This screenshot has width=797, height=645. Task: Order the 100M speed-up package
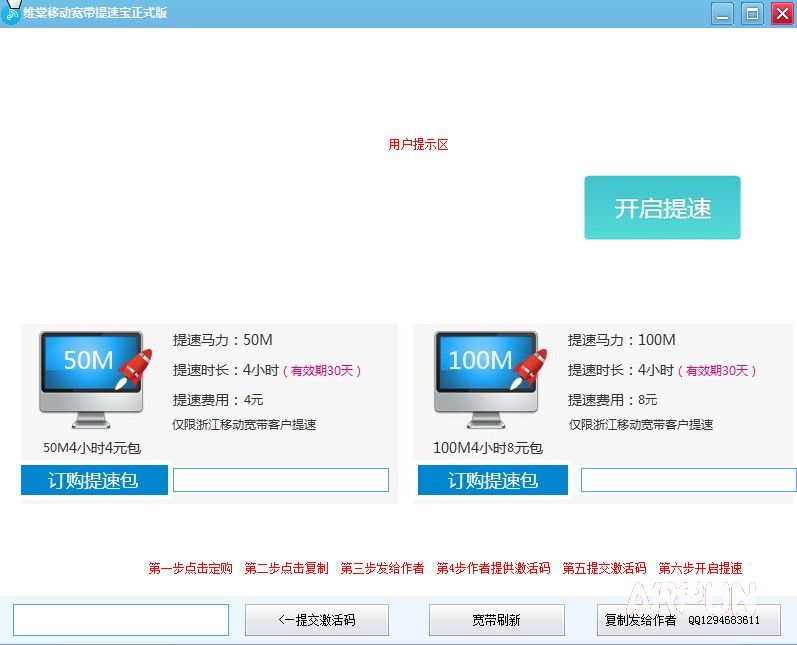492,481
